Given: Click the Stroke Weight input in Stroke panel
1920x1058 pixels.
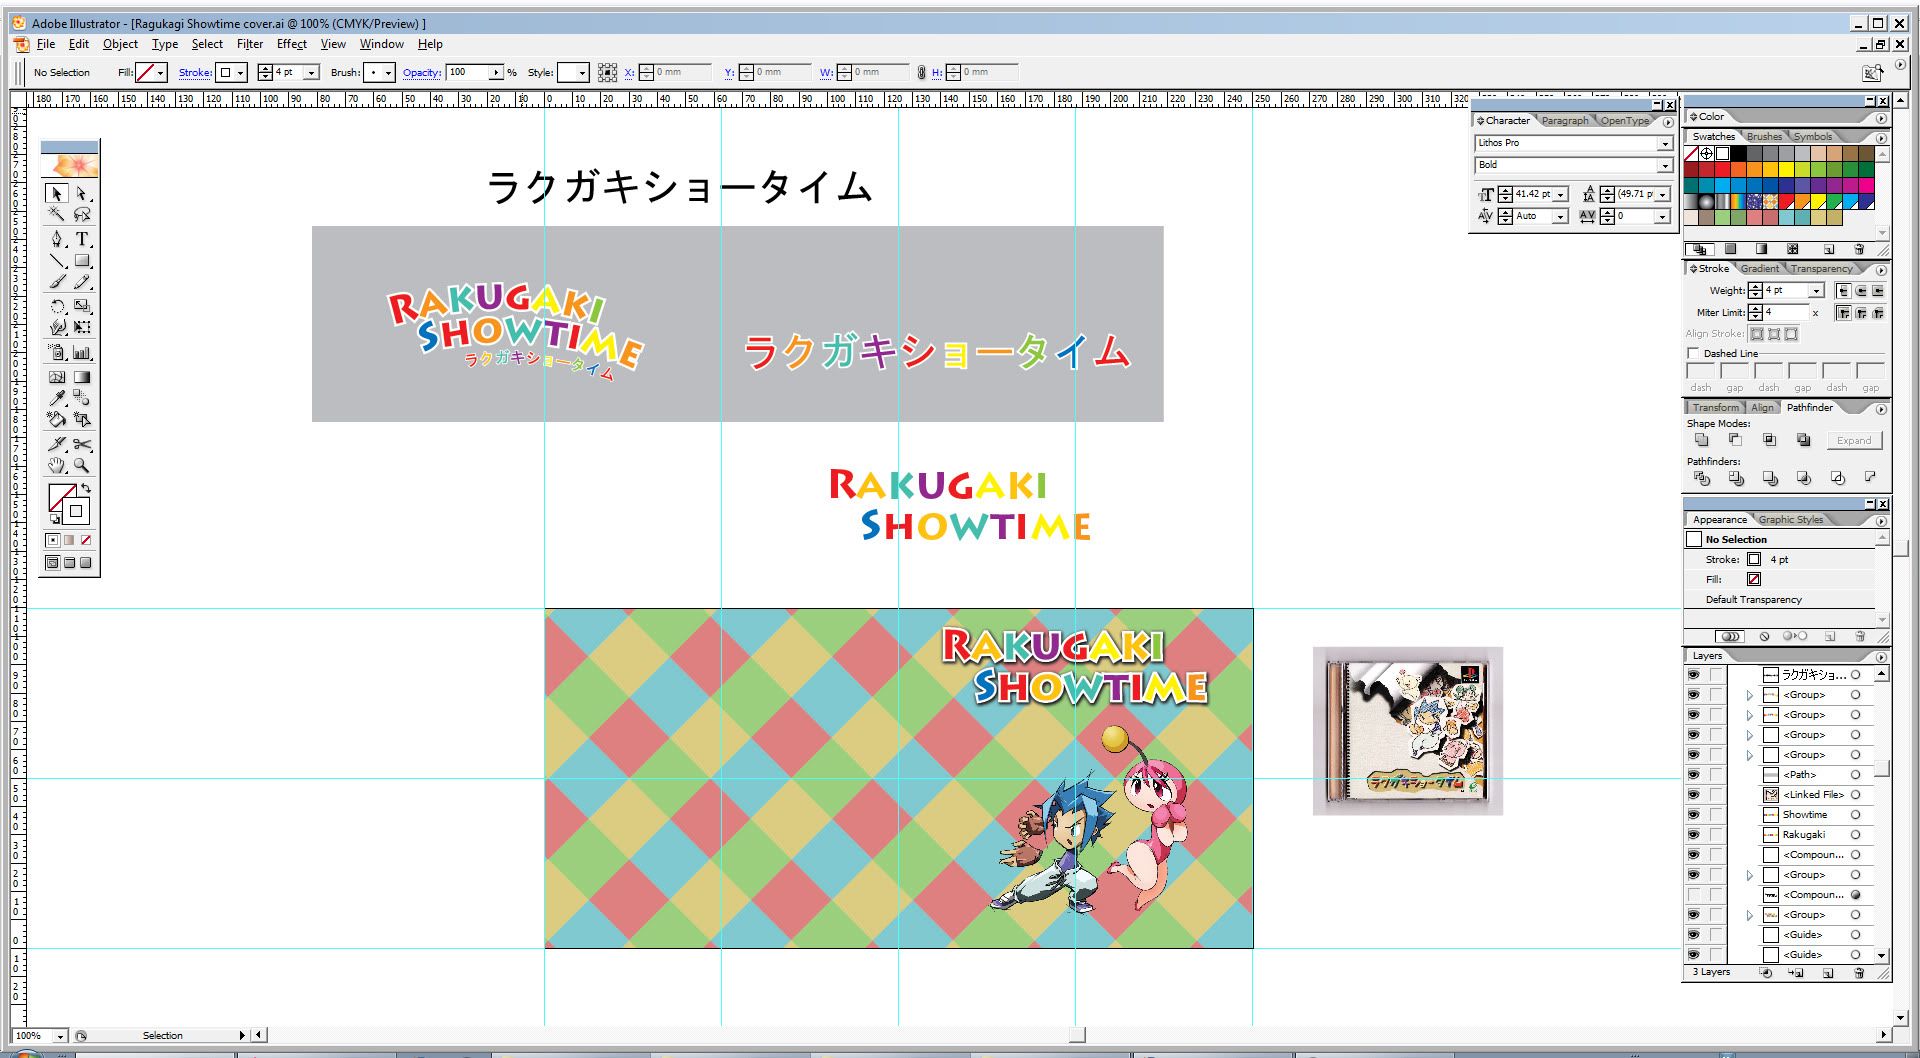Looking at the screenshot, I should pos(1786,290).
